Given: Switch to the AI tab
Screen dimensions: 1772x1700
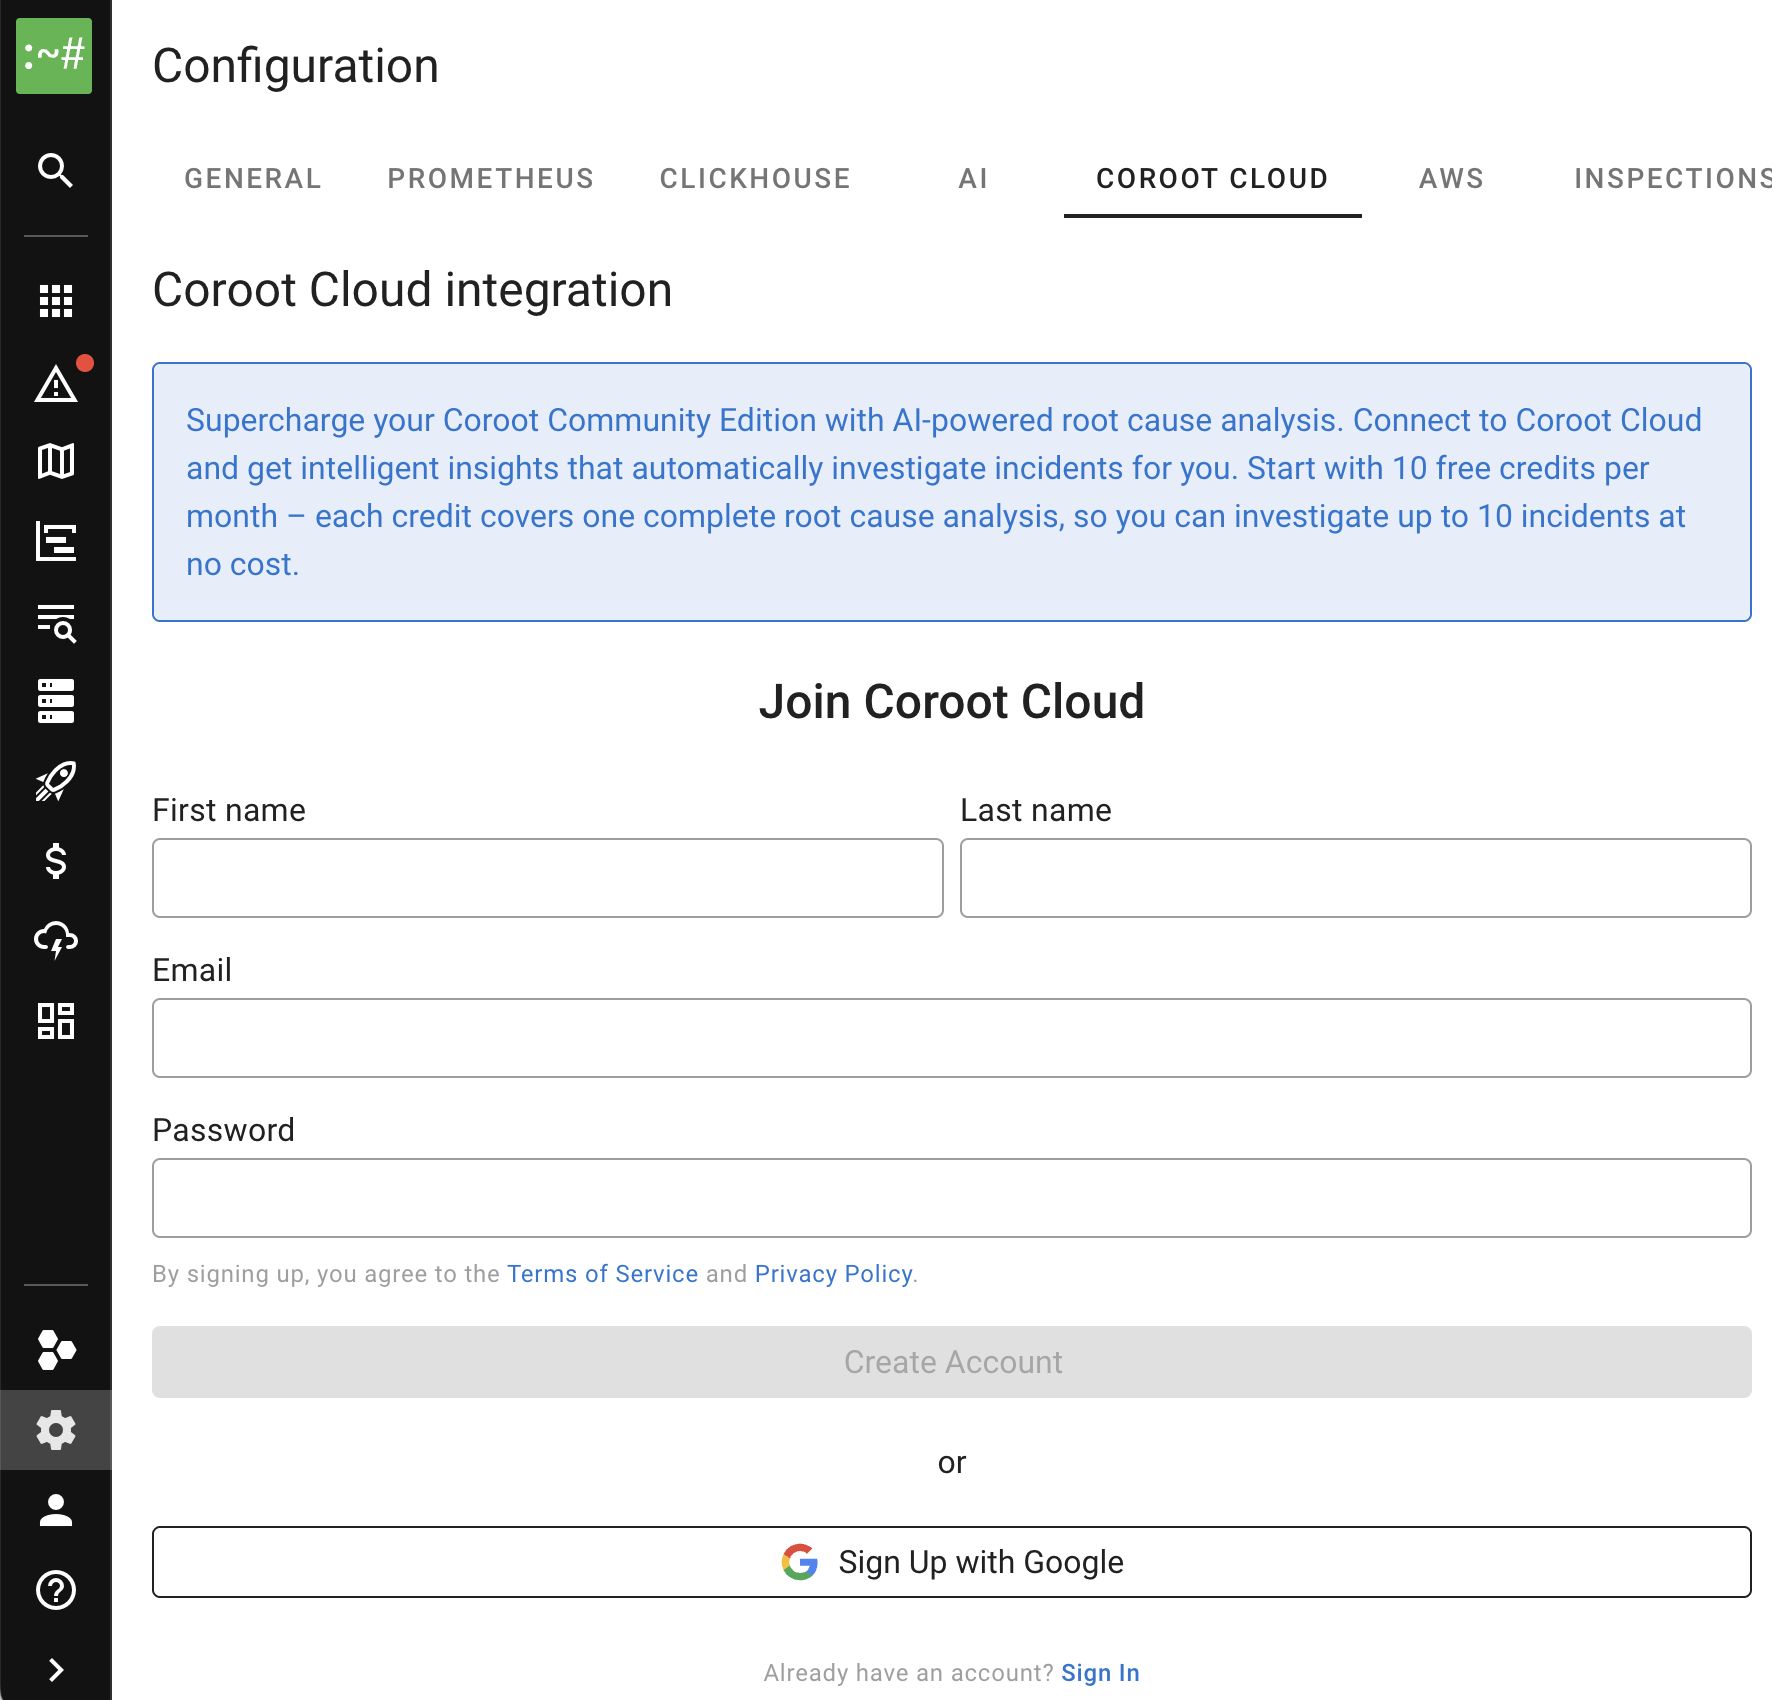Looking at the screenshot, I should coord(973,179).
